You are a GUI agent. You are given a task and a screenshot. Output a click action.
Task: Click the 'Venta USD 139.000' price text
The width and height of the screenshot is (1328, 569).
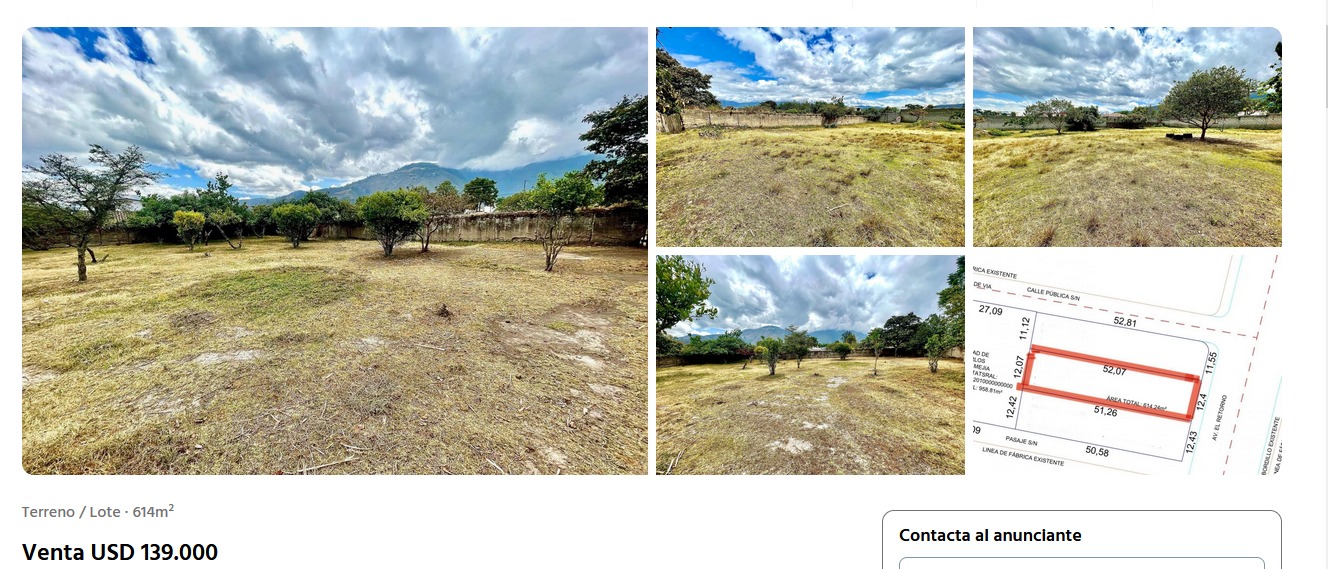(120, 552)
